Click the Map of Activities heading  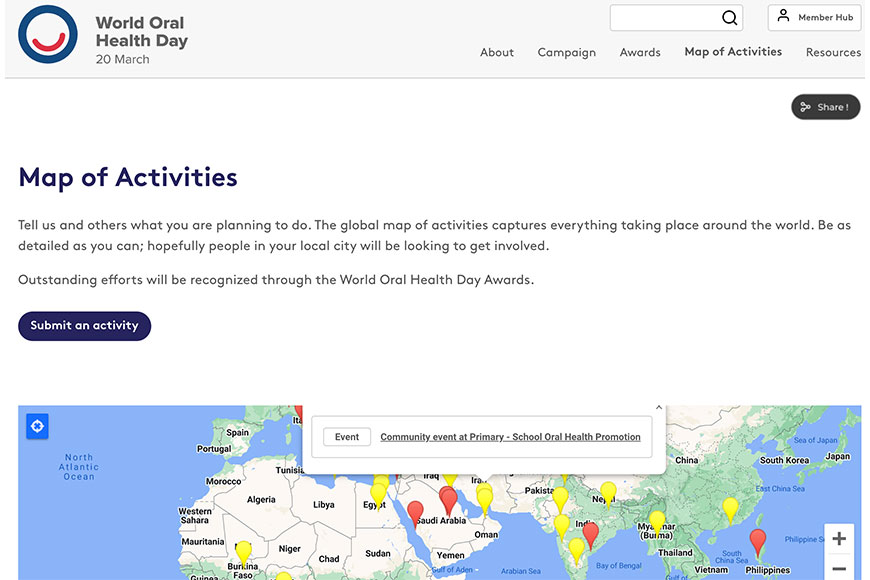click(128, 178)
